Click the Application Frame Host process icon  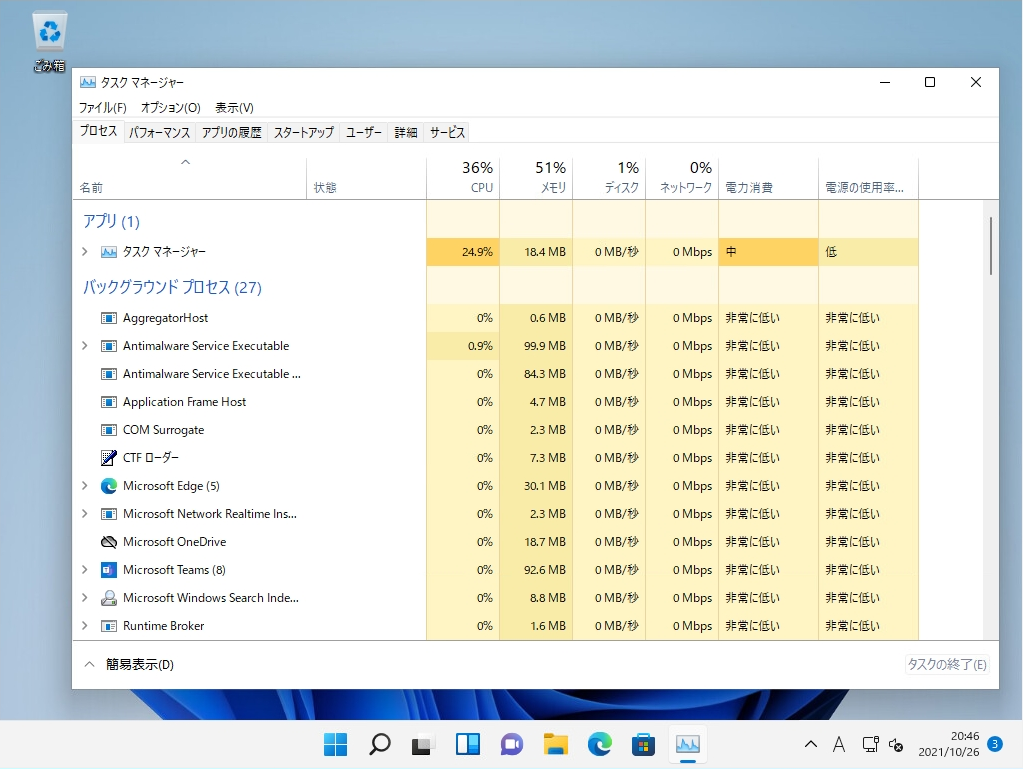point(108,402)
